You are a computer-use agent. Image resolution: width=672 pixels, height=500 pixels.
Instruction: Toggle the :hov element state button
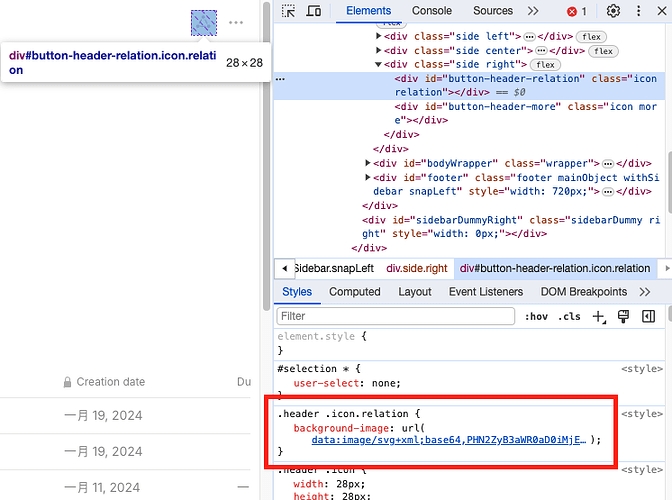point(535,316)
